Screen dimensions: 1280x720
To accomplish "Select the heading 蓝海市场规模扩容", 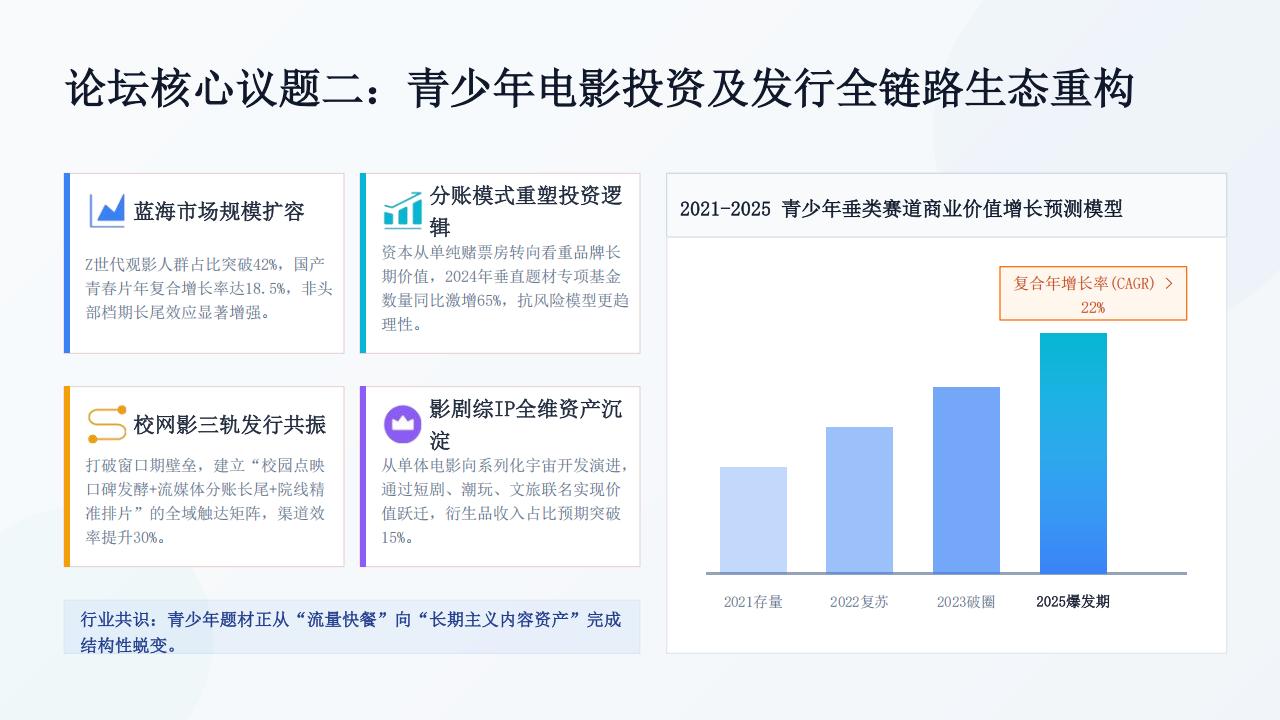I will (219, 212).
